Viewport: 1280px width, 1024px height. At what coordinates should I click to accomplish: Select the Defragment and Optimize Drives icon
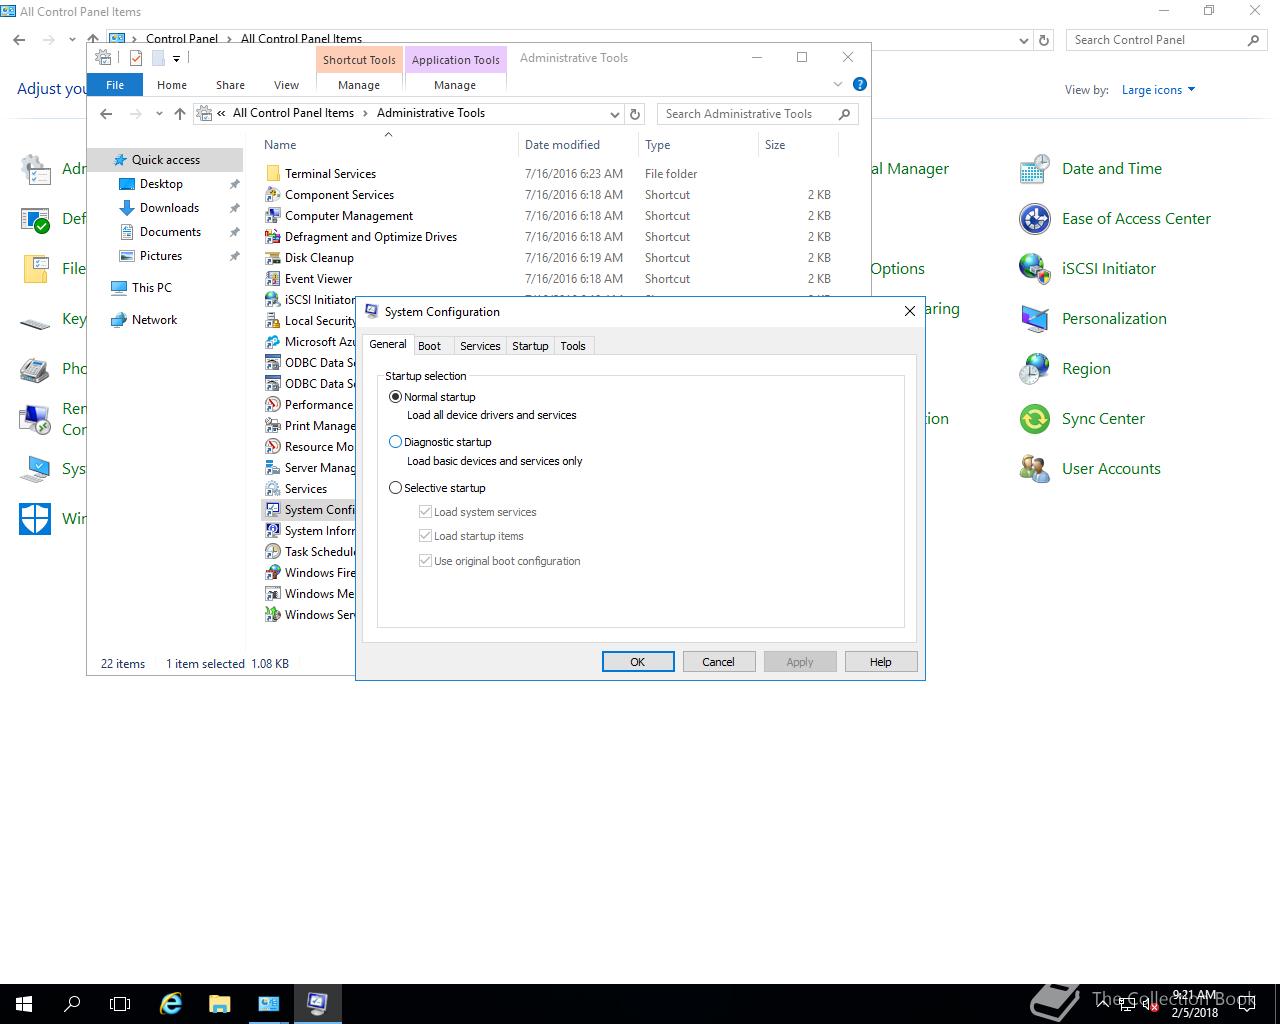click(x=272, y=237)
